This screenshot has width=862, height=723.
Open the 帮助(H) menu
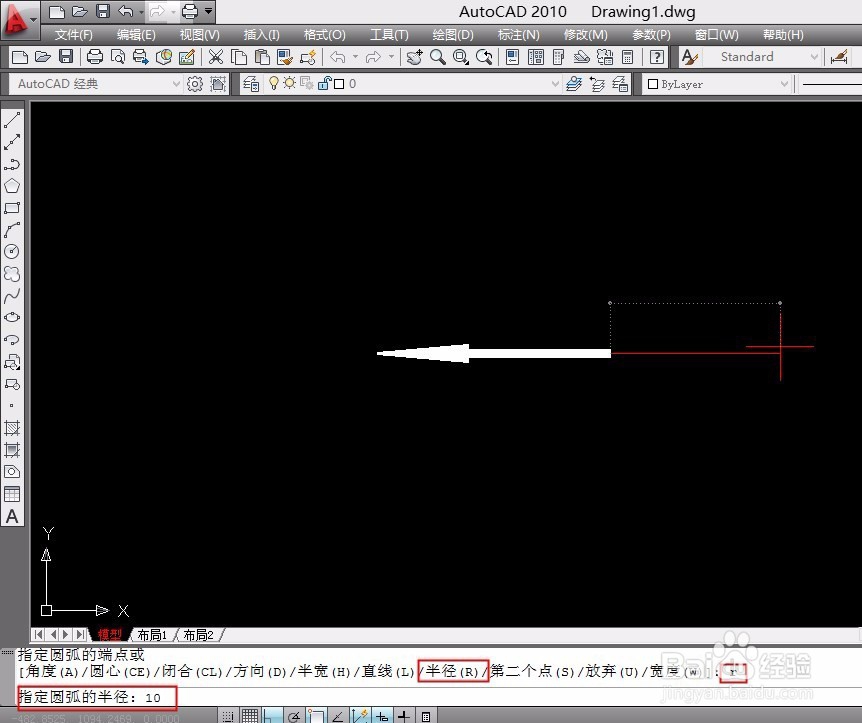(x=783, y=35)
